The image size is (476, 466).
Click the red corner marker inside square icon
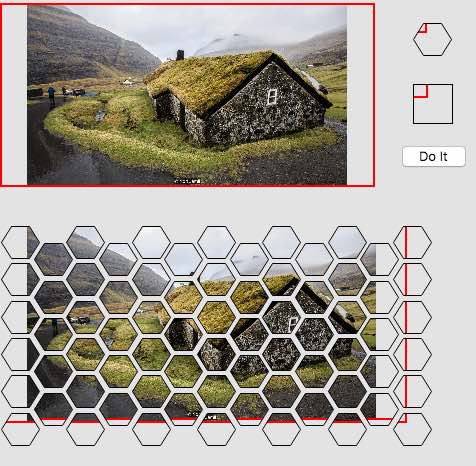pyautogui.click(x=421, y=91)
